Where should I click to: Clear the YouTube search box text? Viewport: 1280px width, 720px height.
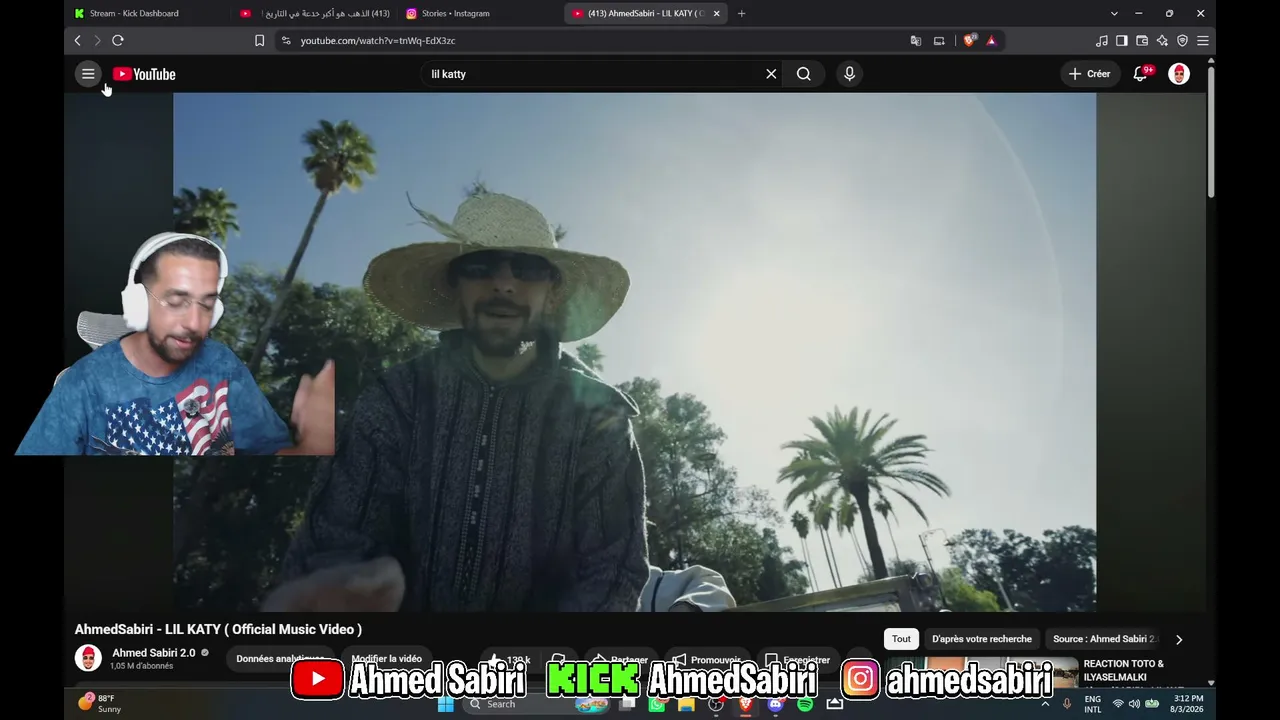[x=771, y=74]
